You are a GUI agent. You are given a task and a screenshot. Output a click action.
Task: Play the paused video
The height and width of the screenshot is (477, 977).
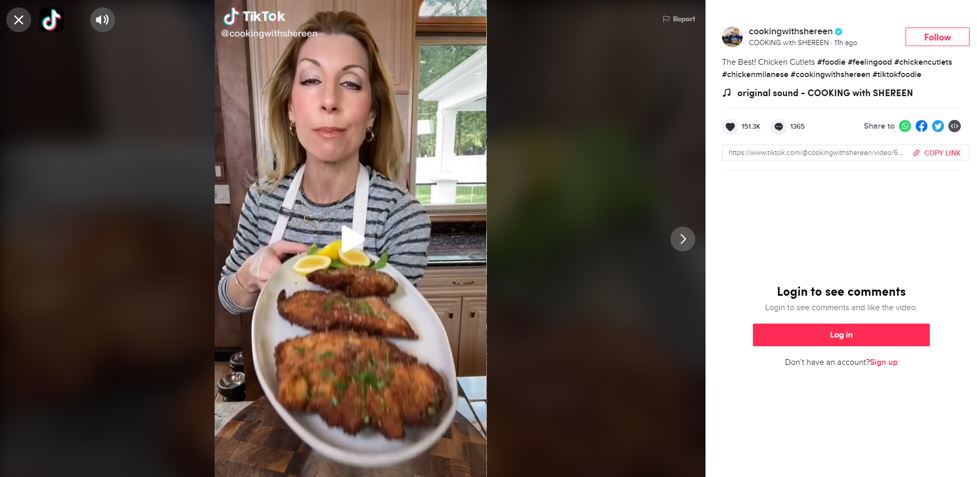pyautogui.click(x=351, y=239)
